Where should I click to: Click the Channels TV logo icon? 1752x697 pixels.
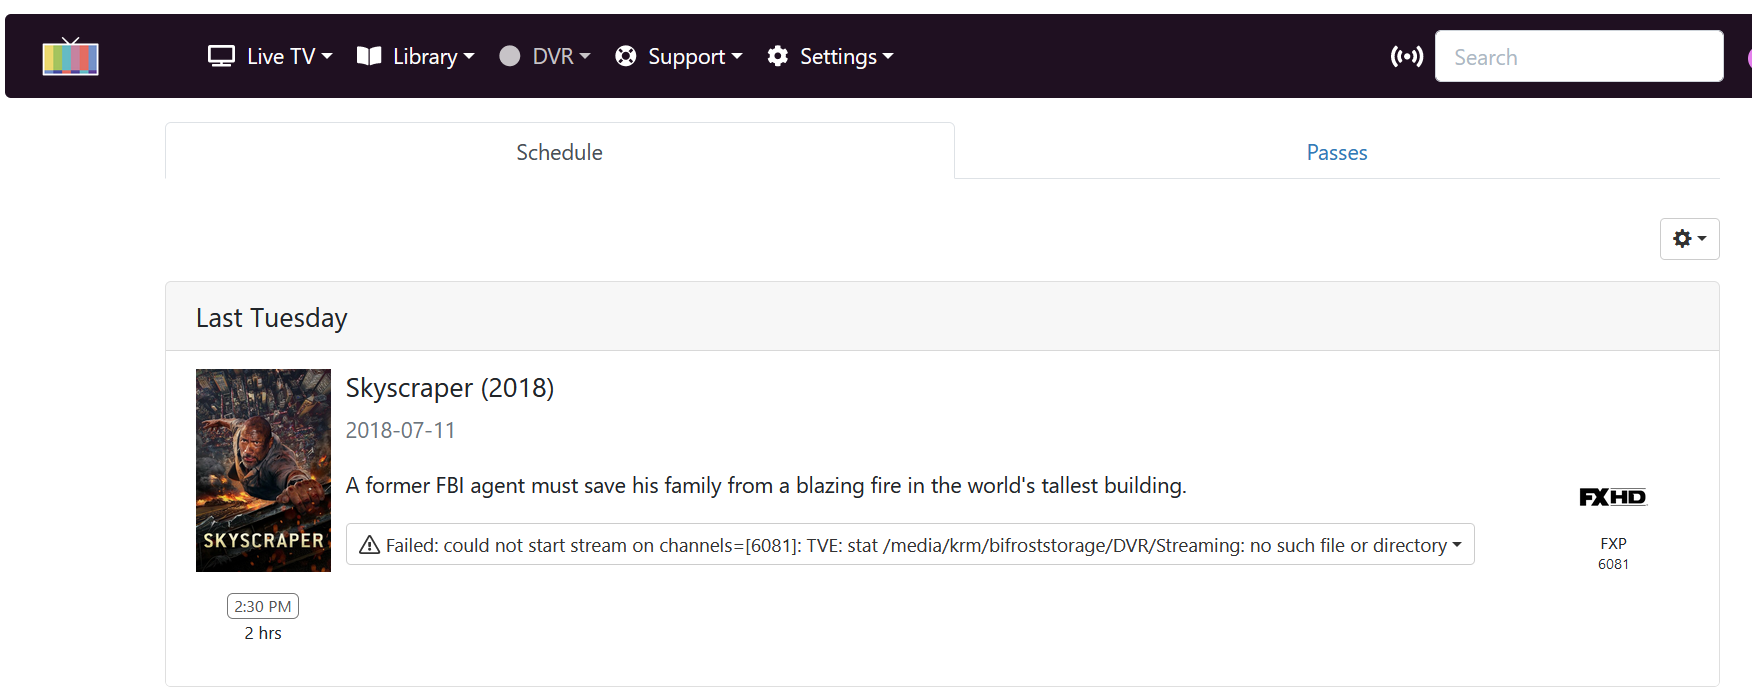tap(70, 57)
